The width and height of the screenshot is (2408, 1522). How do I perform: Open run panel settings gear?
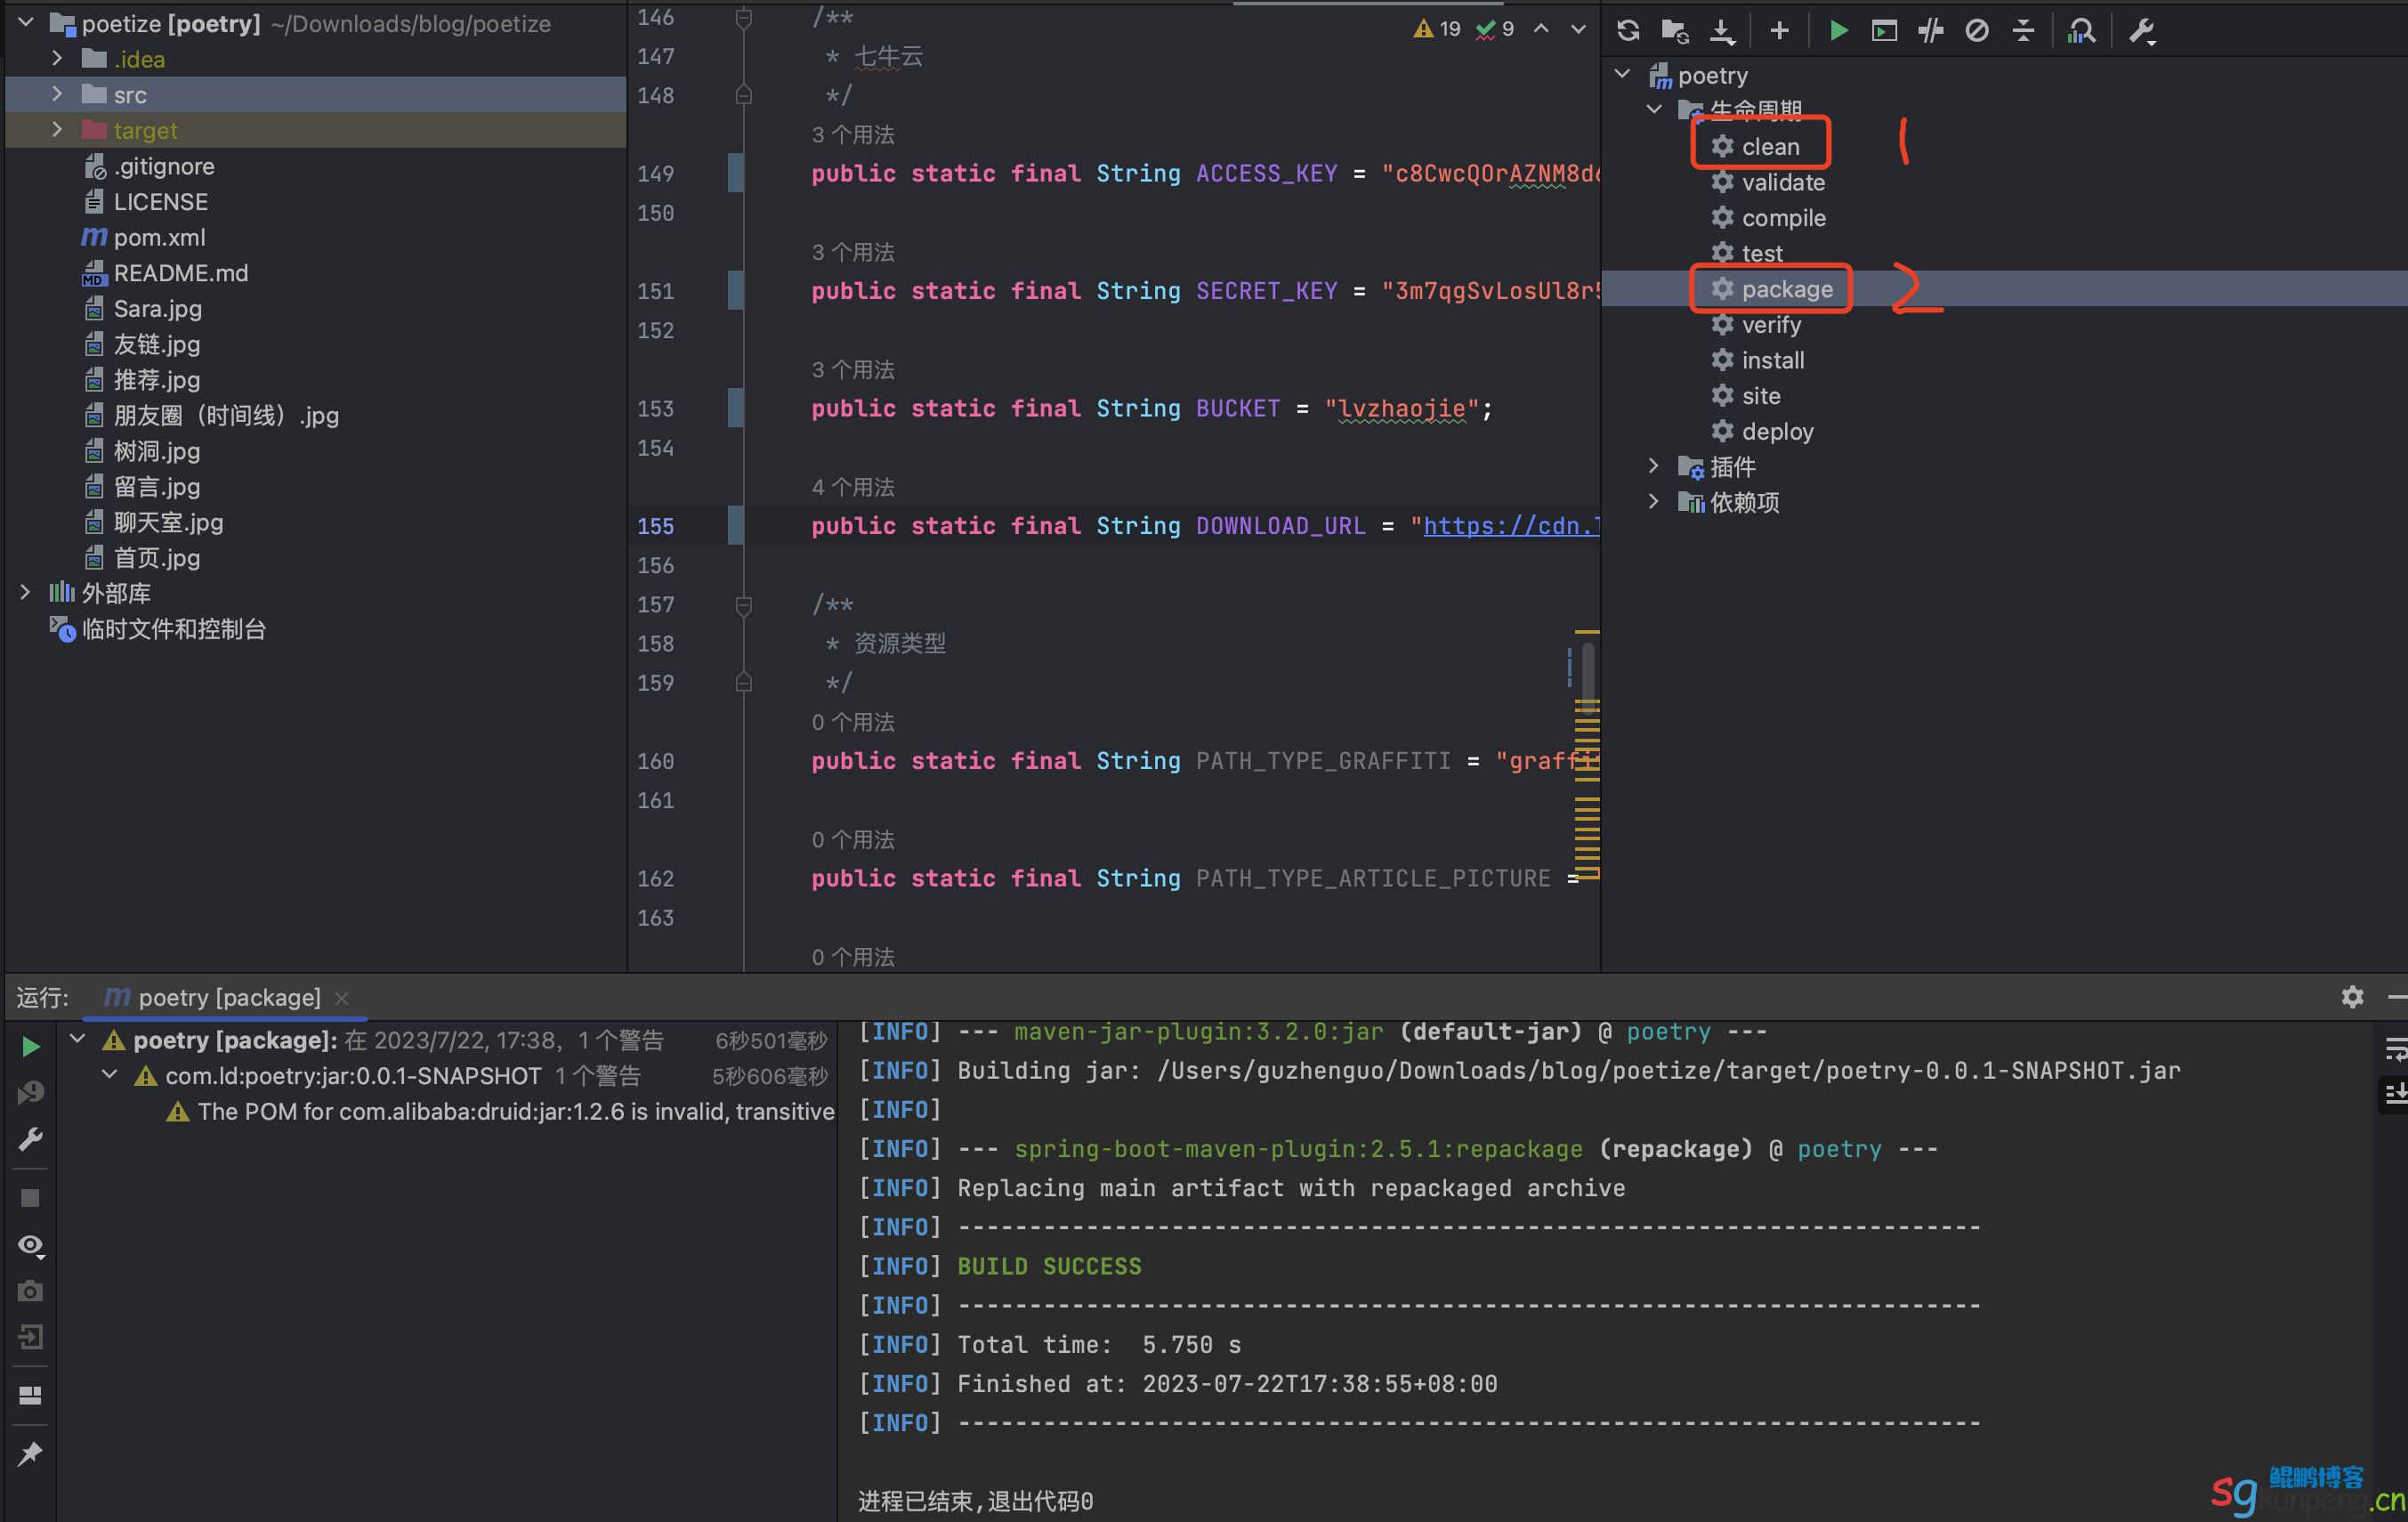click(x=2352, y=996)
